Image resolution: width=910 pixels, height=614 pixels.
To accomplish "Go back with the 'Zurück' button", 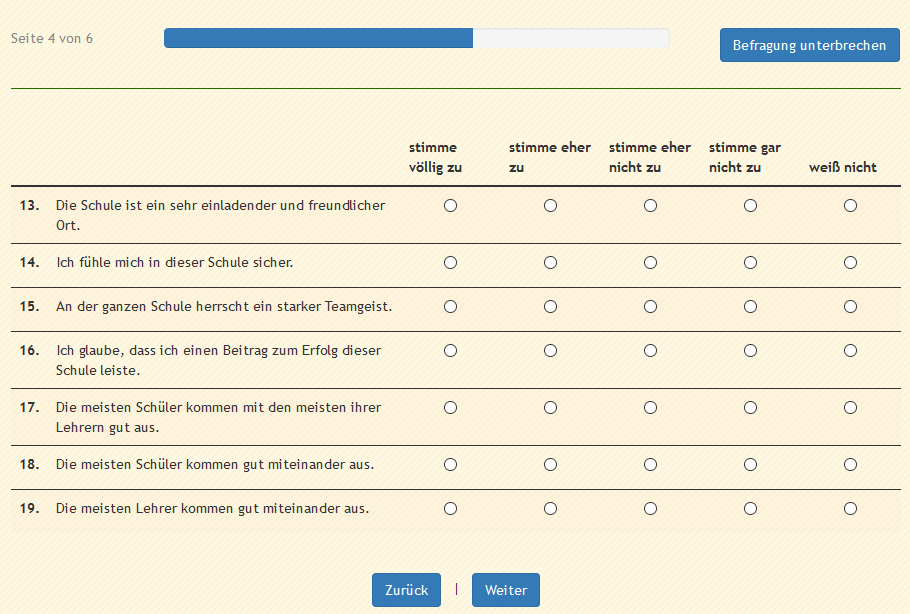I will click(406, 590).
